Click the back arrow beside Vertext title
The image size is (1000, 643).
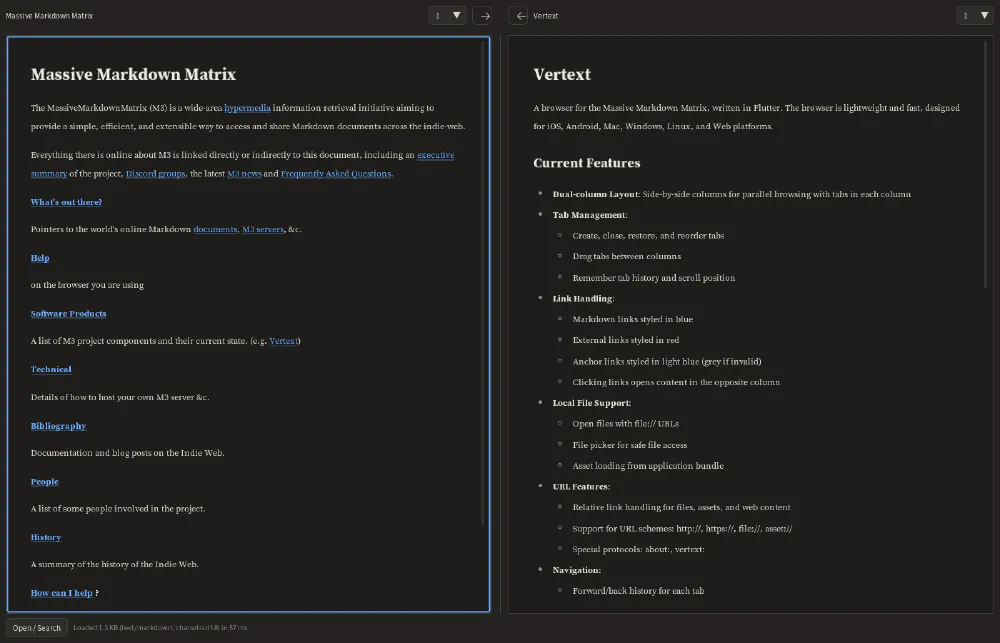[520, 16]
